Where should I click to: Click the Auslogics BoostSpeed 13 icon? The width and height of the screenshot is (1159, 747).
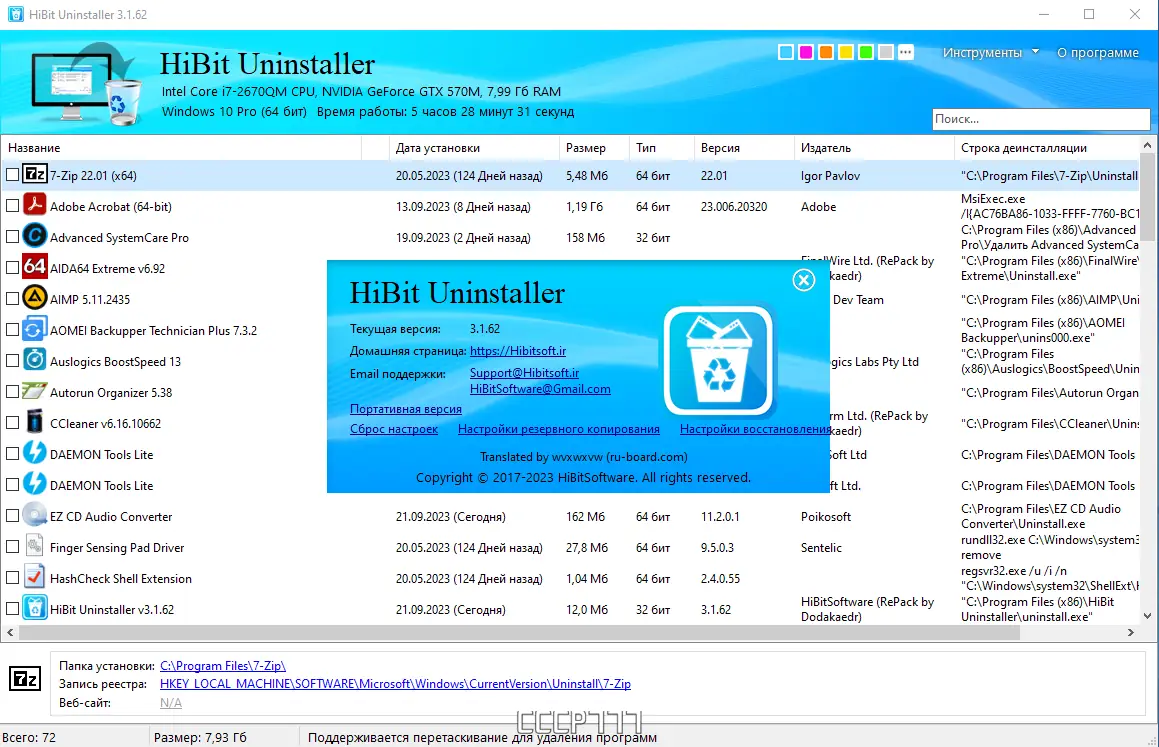coord(35,360)
